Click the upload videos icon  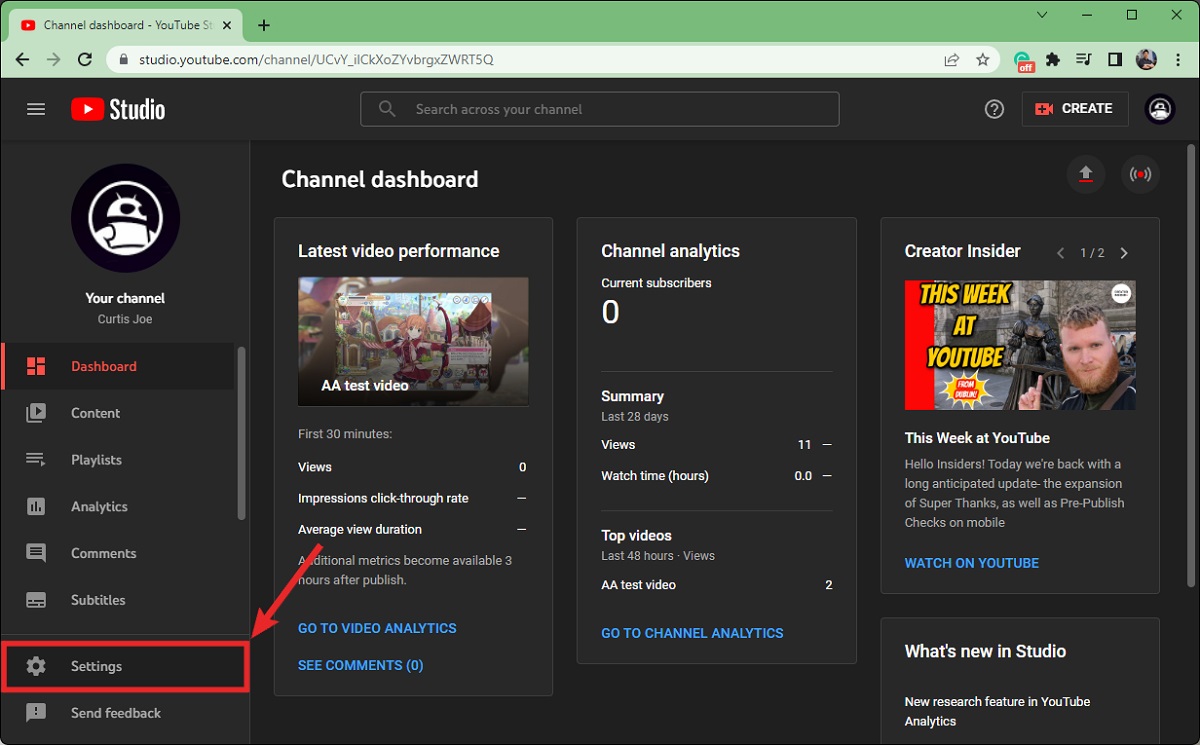coord(1086,174)
